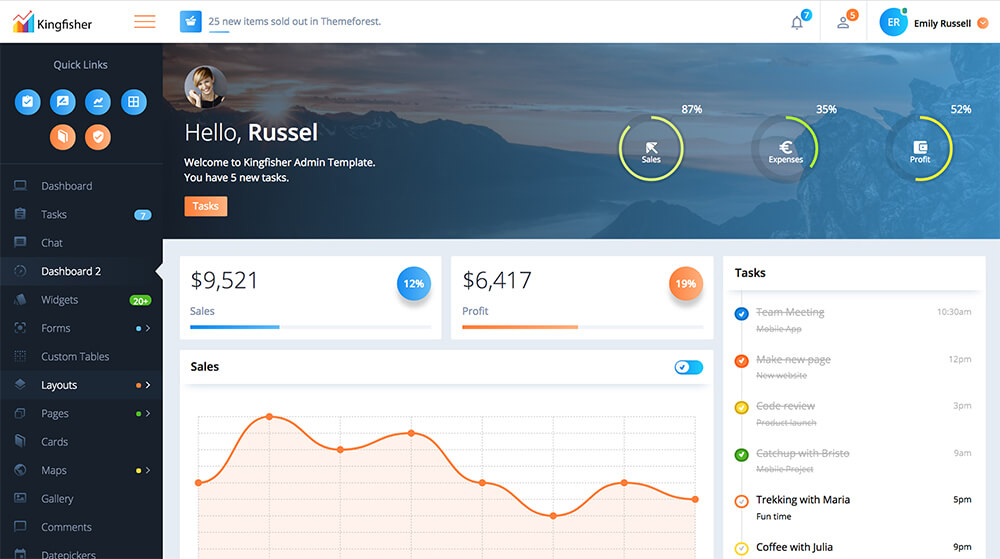This screenshot has height=559, width=1000.
Task: Click the orange shield quick link icon
Action: tap(98, 137)
